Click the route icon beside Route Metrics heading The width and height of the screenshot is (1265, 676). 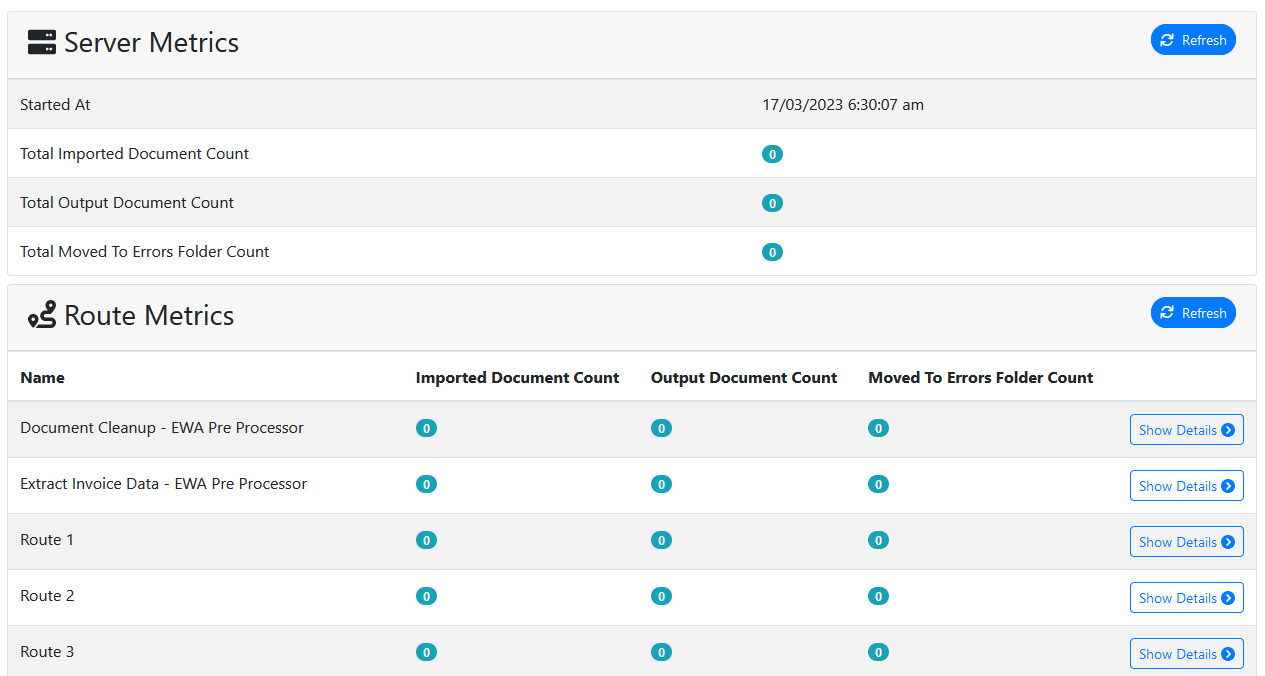(x=42, y=315)
